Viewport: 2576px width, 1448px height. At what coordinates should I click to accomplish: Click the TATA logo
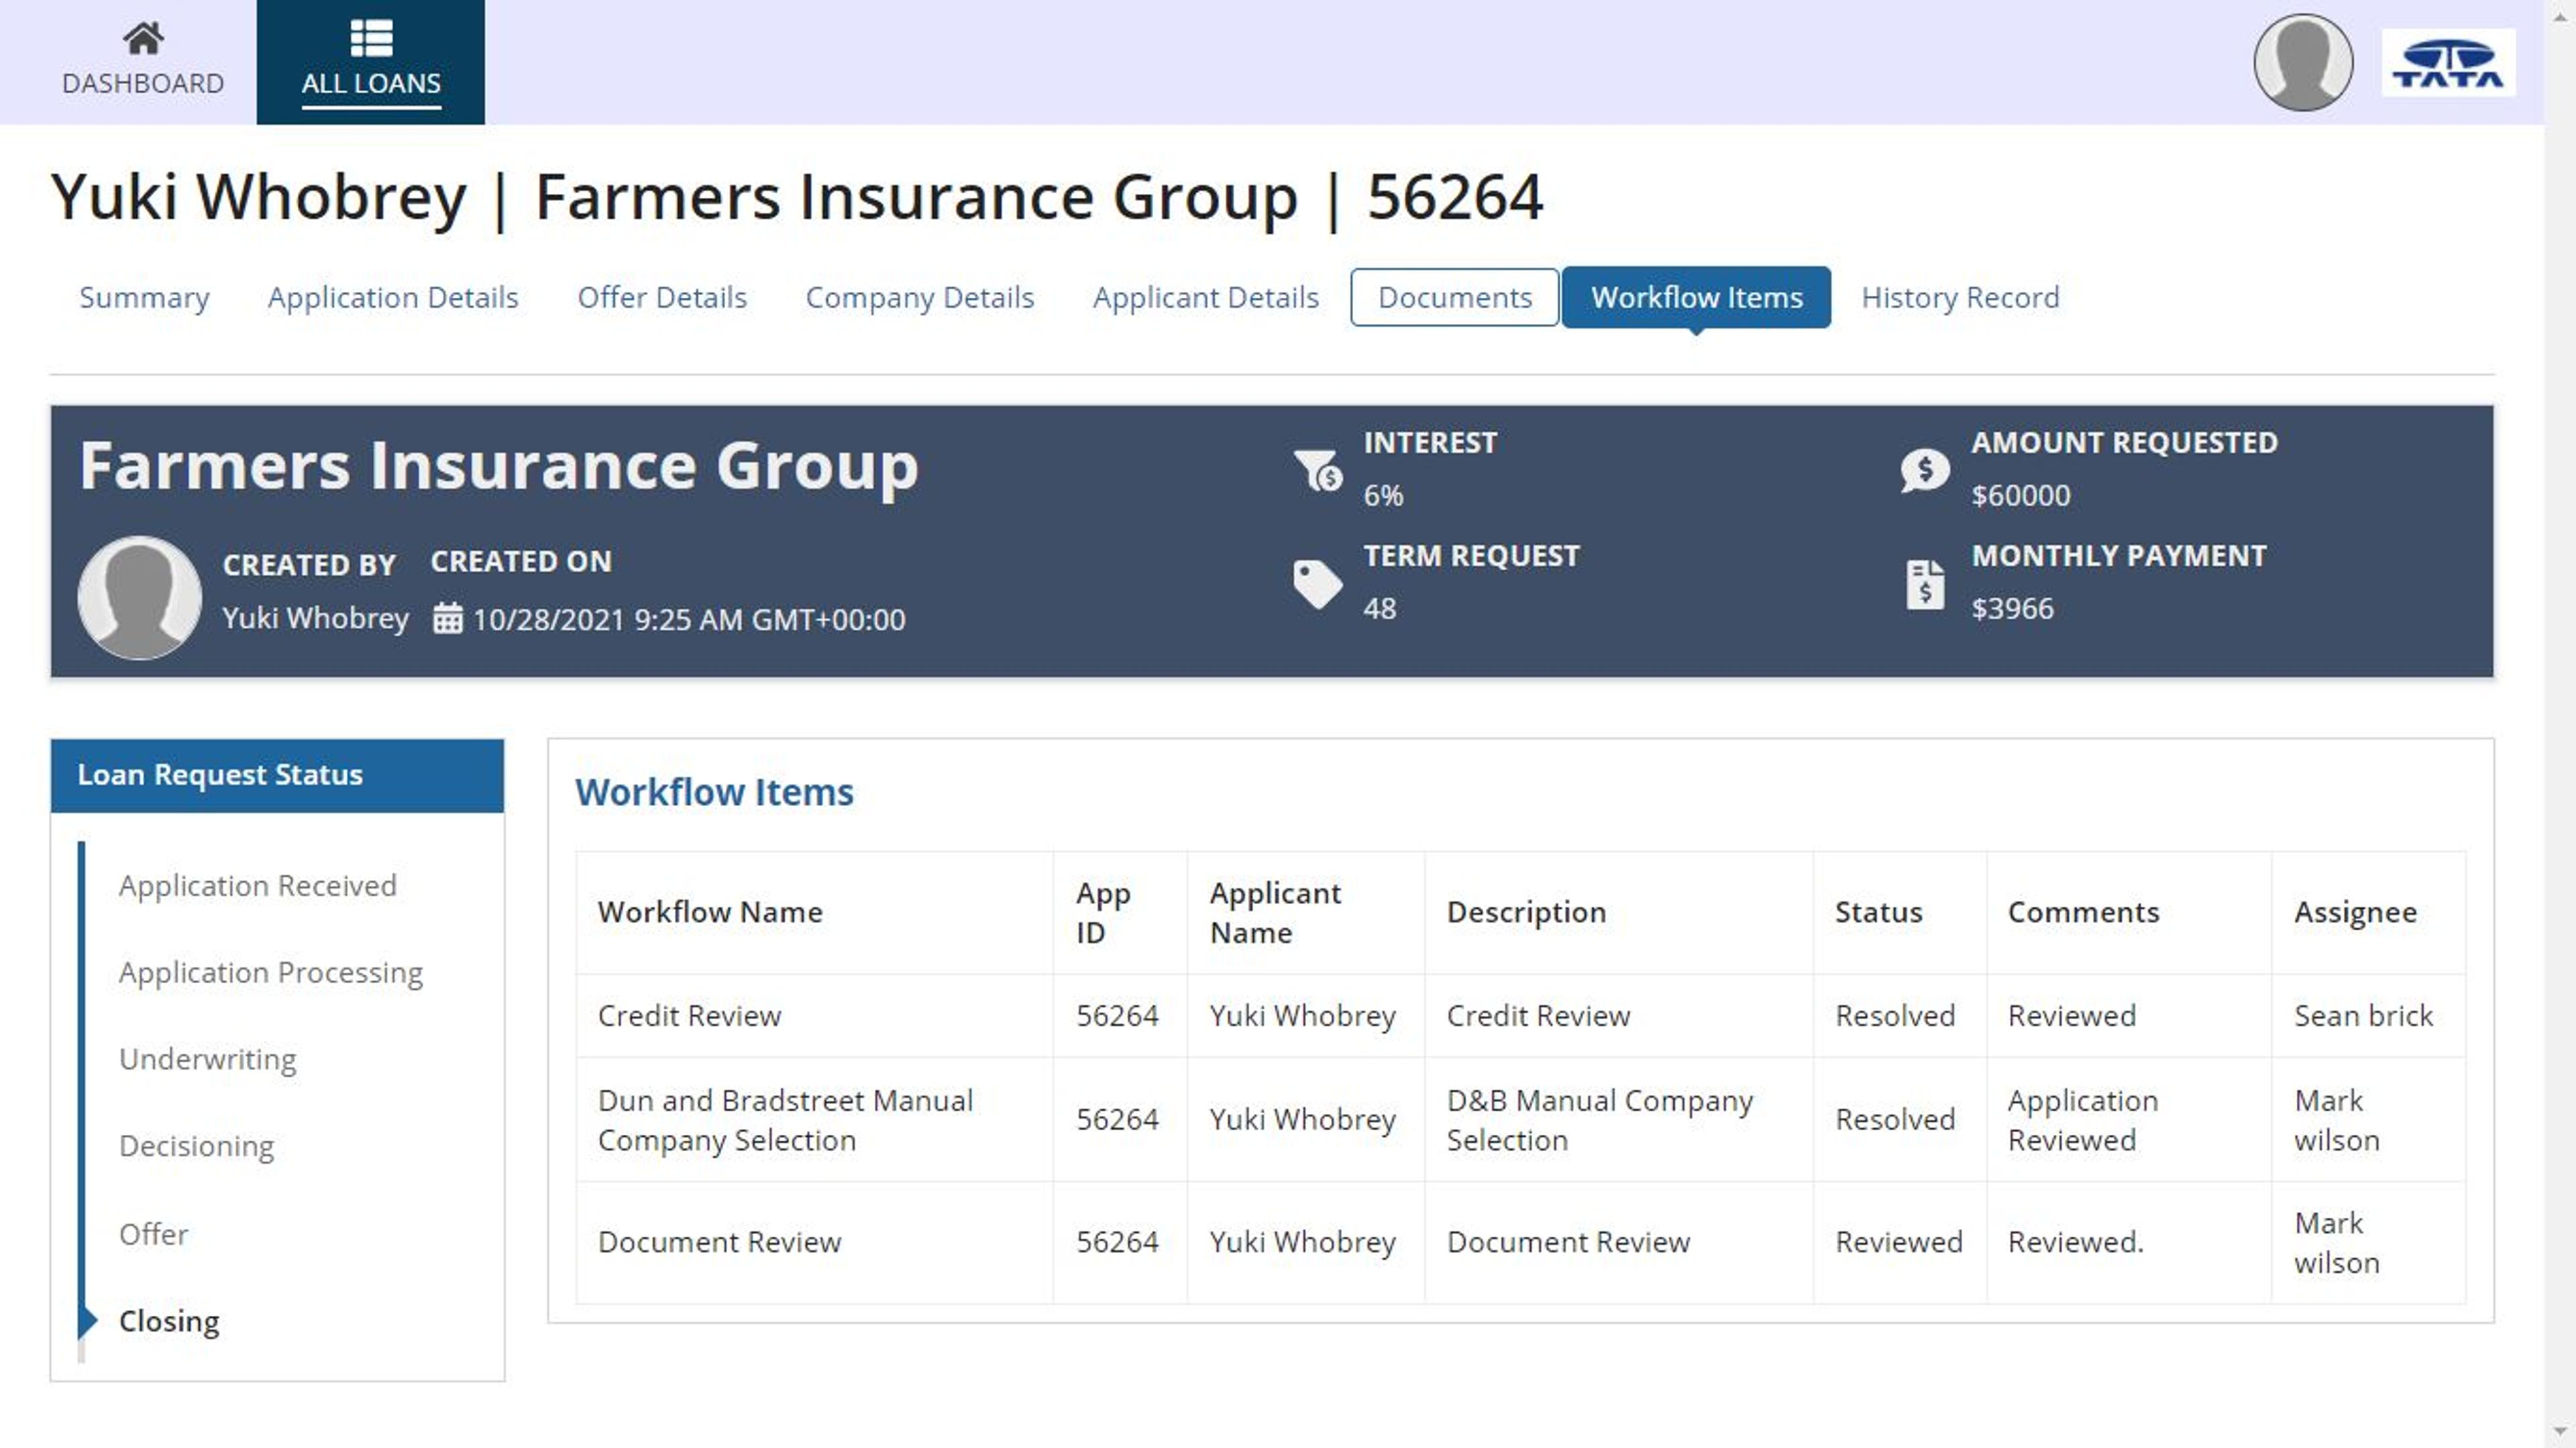pos(2448,63)
